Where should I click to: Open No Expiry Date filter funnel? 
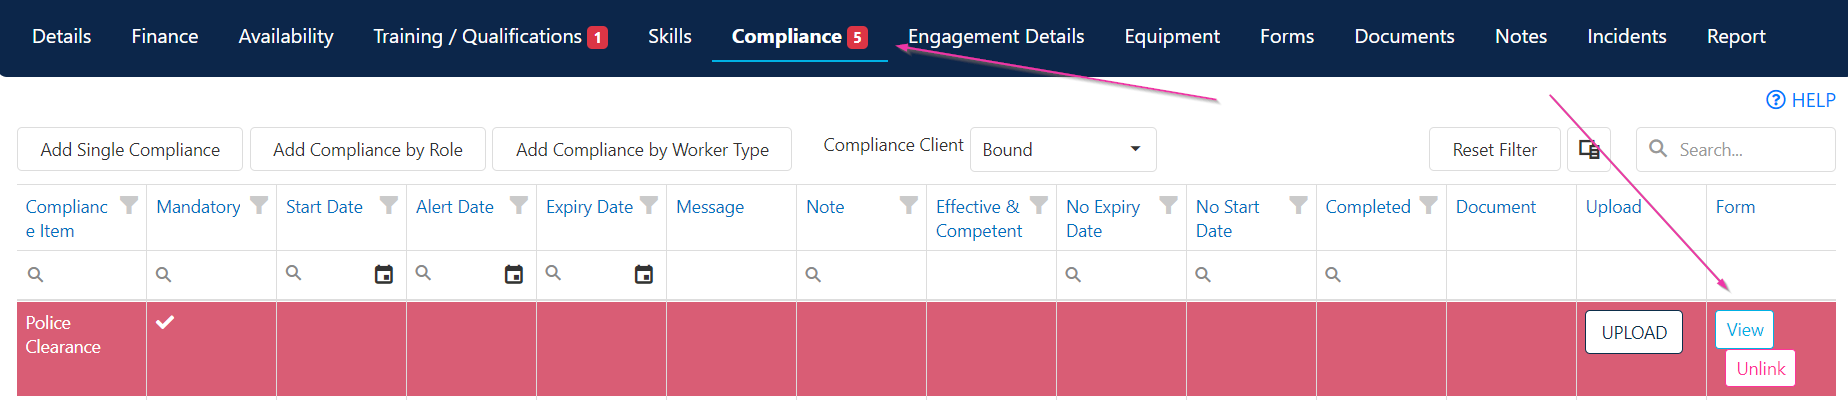(x=1169, y=205)
